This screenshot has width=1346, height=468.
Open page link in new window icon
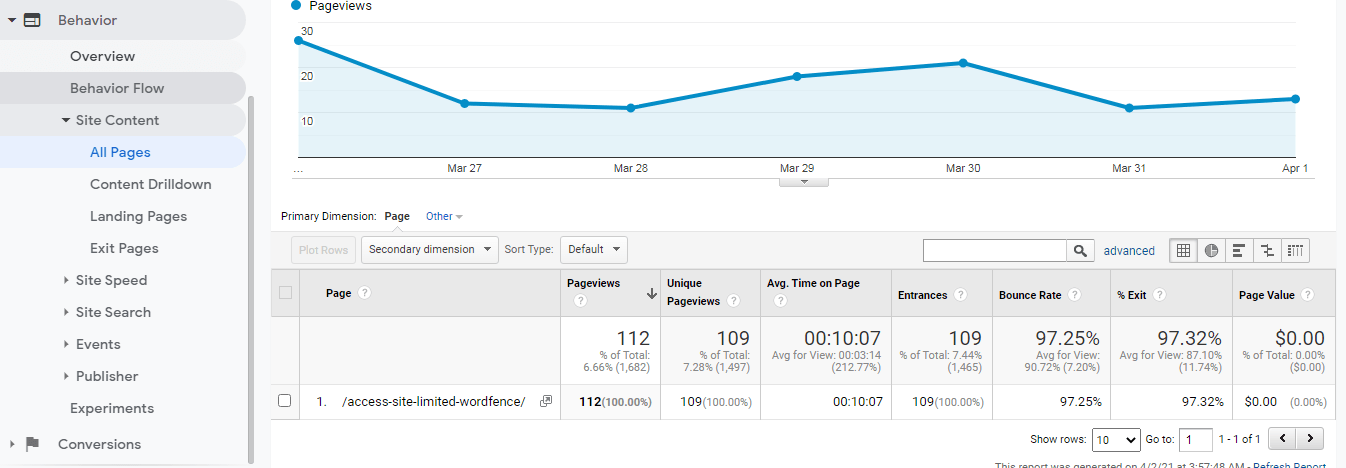point(545,401)
